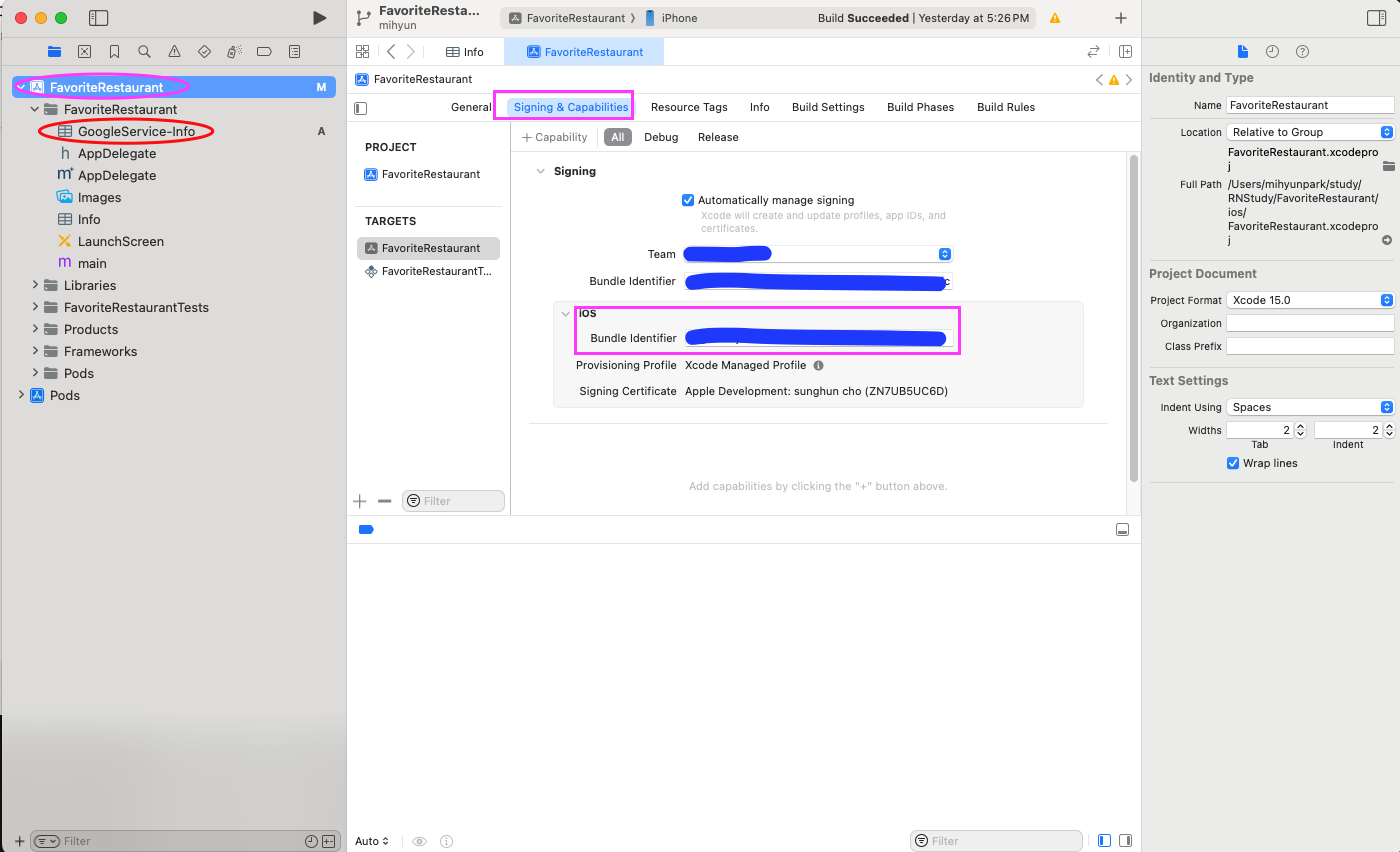Open the Breakpoint navigator

coord(264,51)
